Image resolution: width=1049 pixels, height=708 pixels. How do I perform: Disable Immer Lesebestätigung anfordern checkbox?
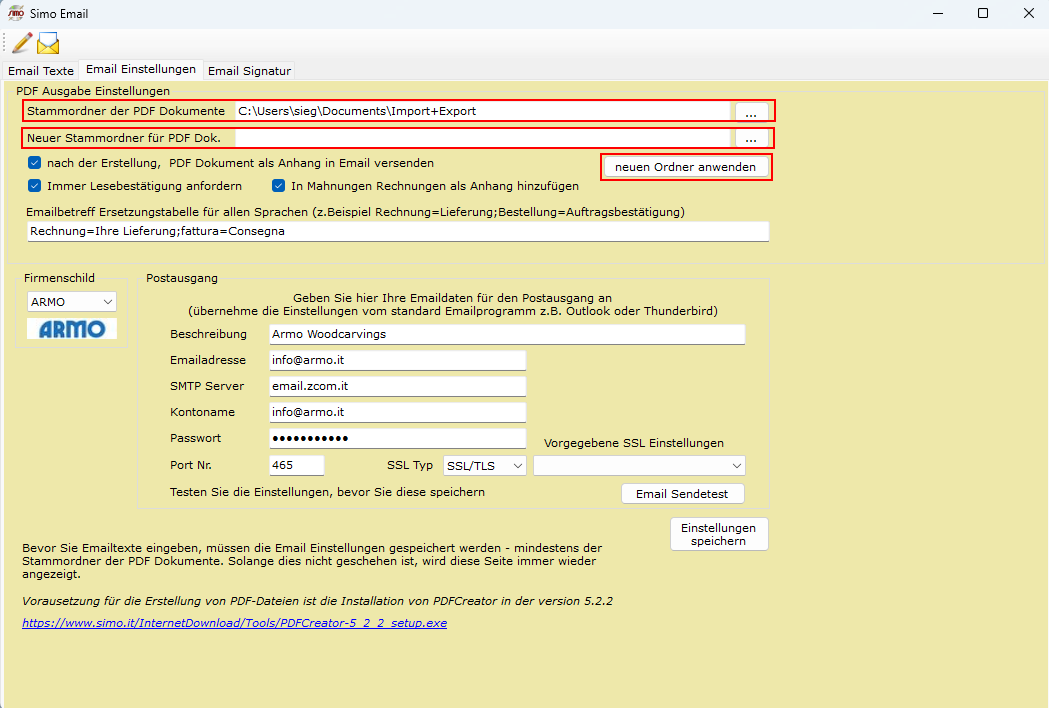pos(35,186)
